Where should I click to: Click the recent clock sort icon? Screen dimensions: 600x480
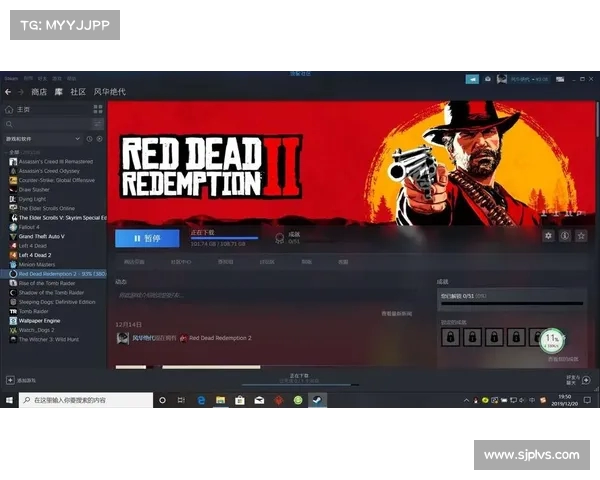point(89,139)
